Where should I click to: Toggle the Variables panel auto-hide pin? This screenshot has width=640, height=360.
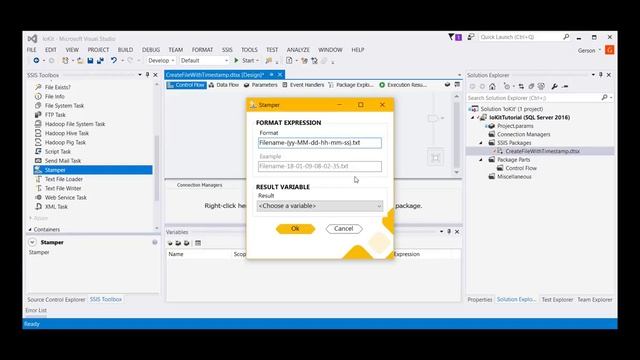point(449,232)
